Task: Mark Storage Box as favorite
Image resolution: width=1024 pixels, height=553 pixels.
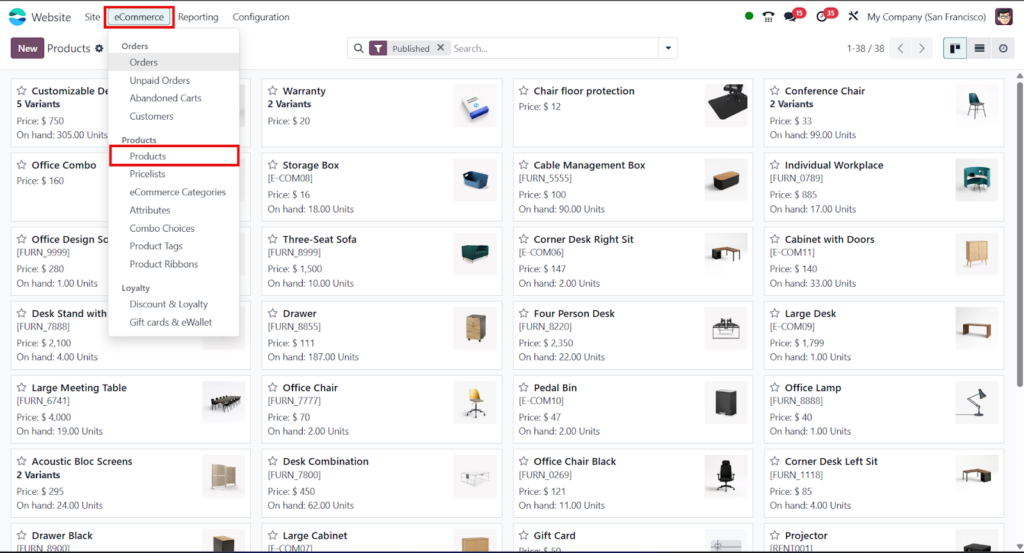Action: click(x=273, y=165)
